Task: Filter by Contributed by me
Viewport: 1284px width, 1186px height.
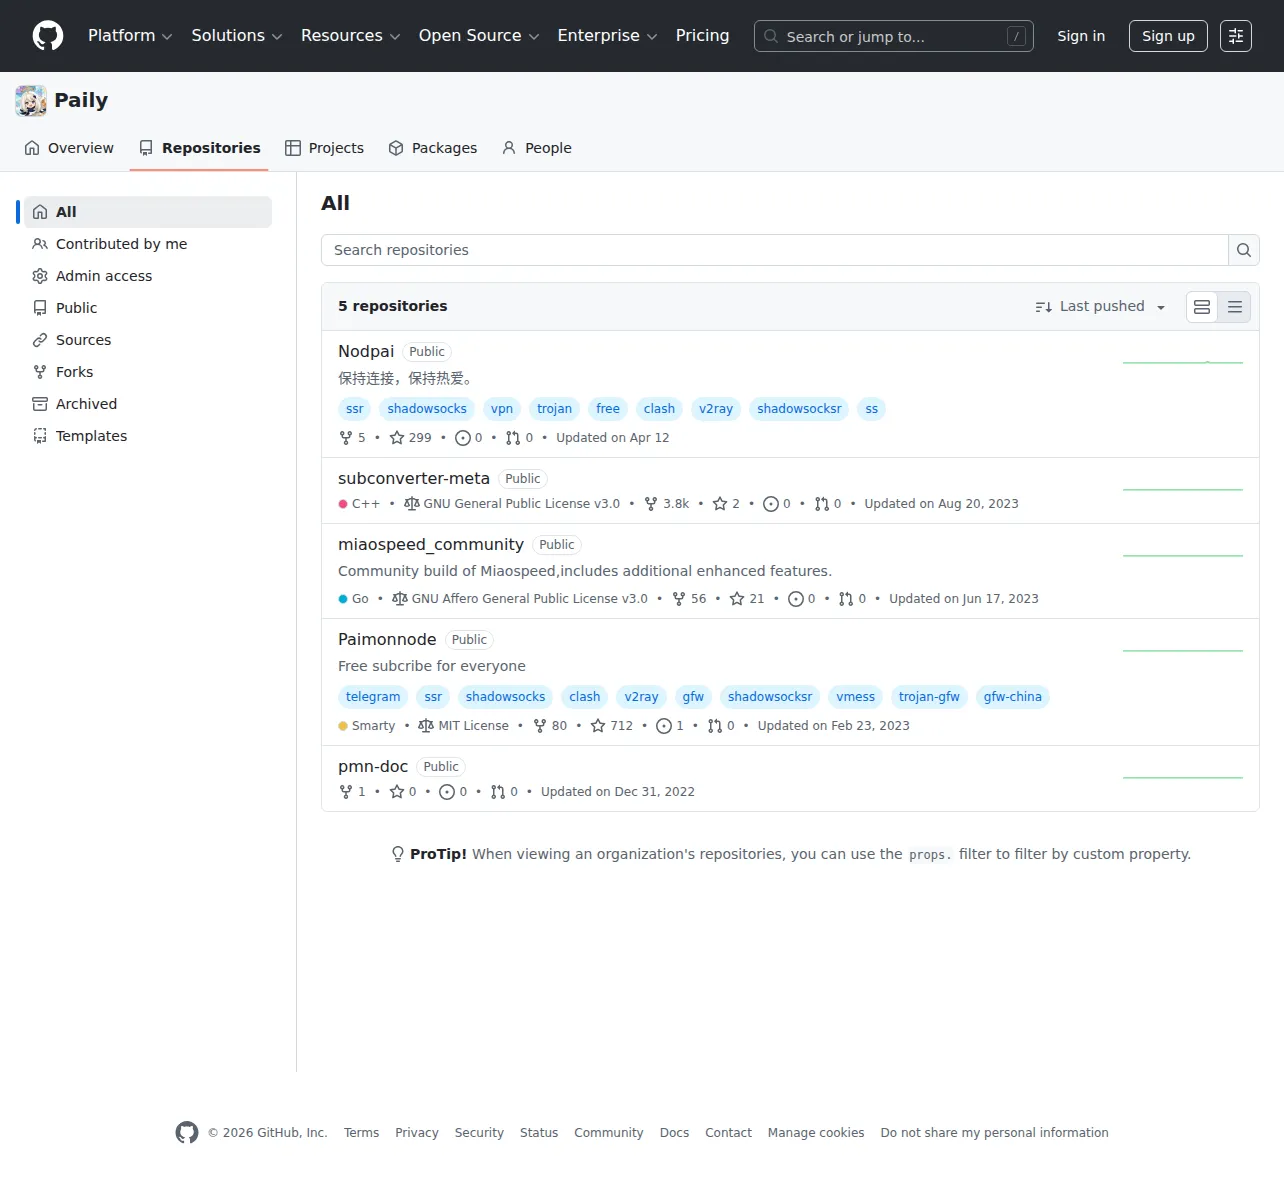Action: tap(148, 244)
